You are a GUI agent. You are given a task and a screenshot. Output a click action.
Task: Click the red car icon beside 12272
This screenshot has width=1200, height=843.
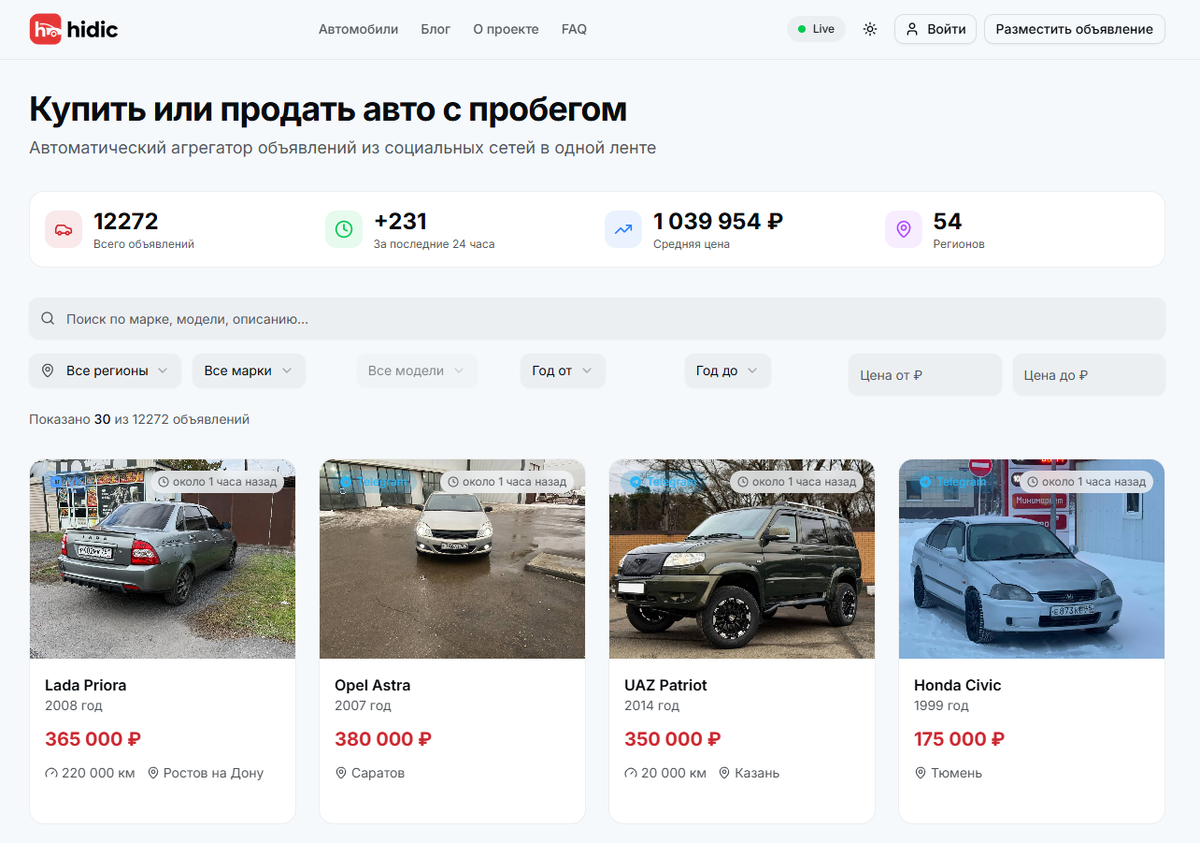pyautogui.click(x=63, y=229)
